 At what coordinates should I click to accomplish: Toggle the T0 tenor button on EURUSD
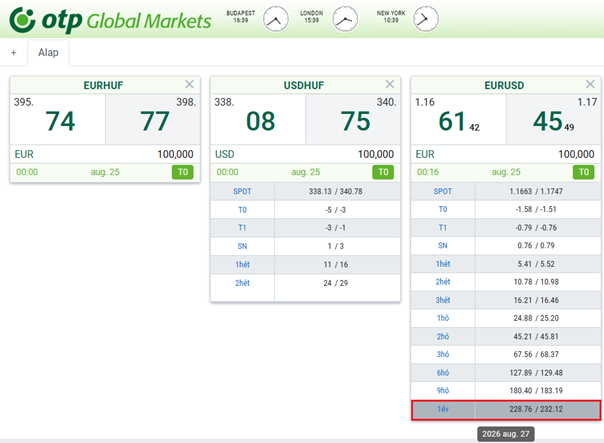[584, 172]
